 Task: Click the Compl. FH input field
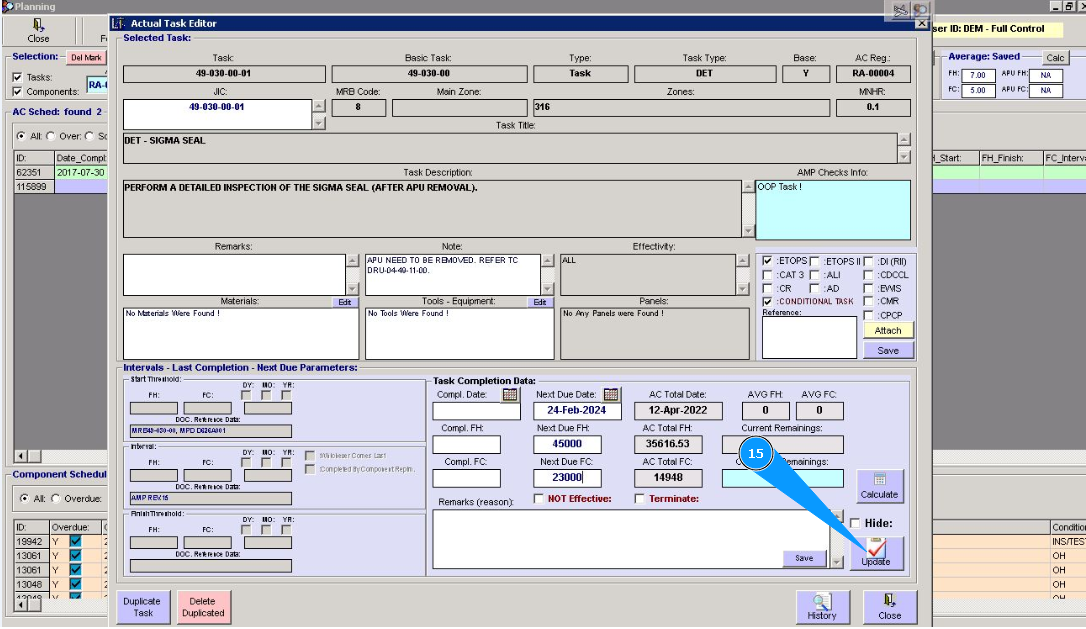click(x=467, y=444)
